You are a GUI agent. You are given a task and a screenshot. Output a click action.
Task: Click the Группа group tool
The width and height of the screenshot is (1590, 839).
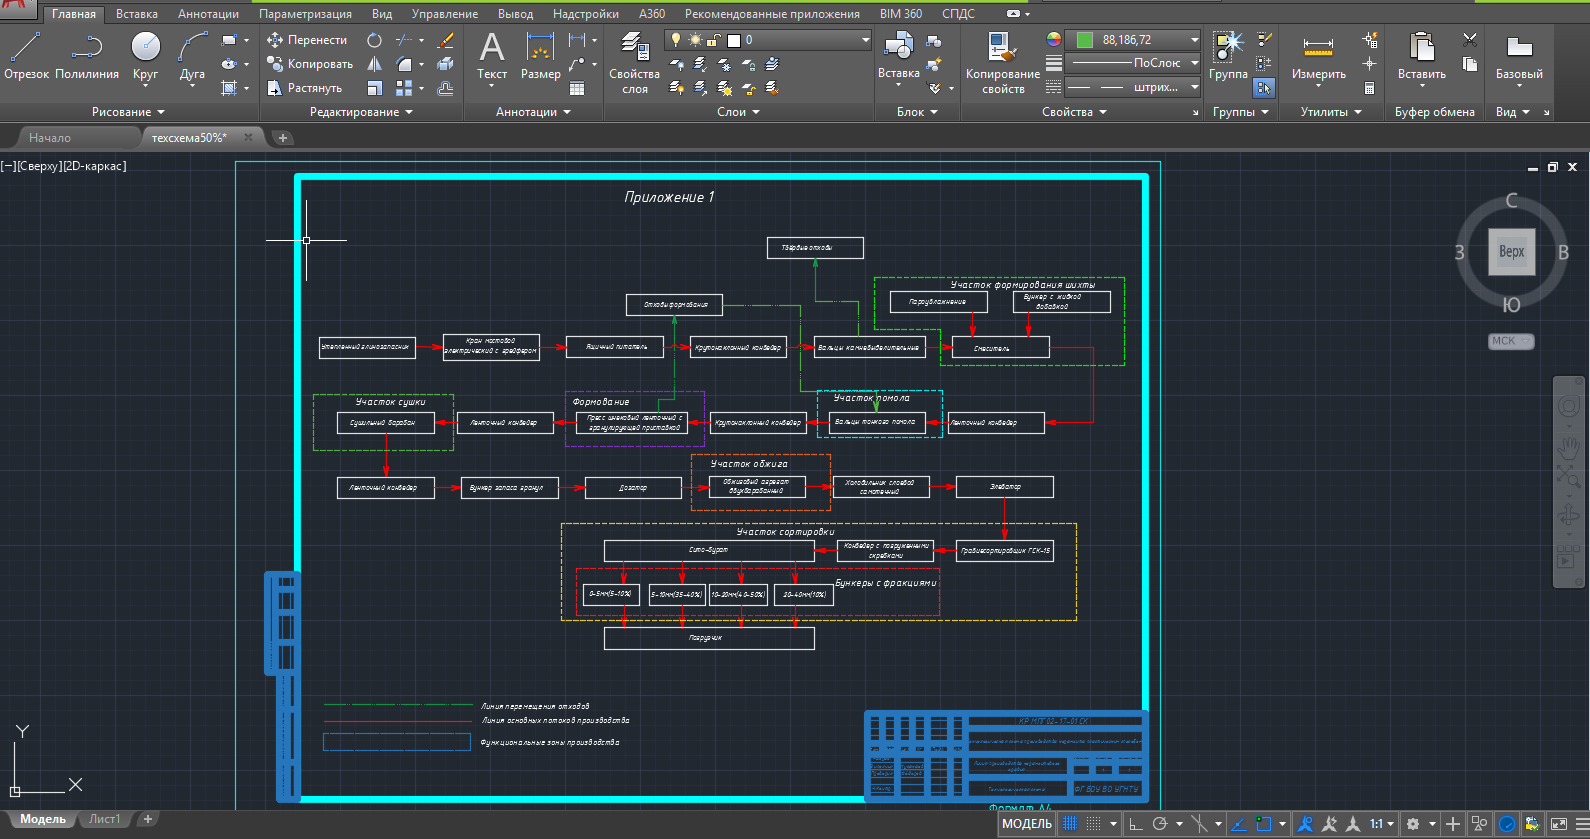[1228, 56]
